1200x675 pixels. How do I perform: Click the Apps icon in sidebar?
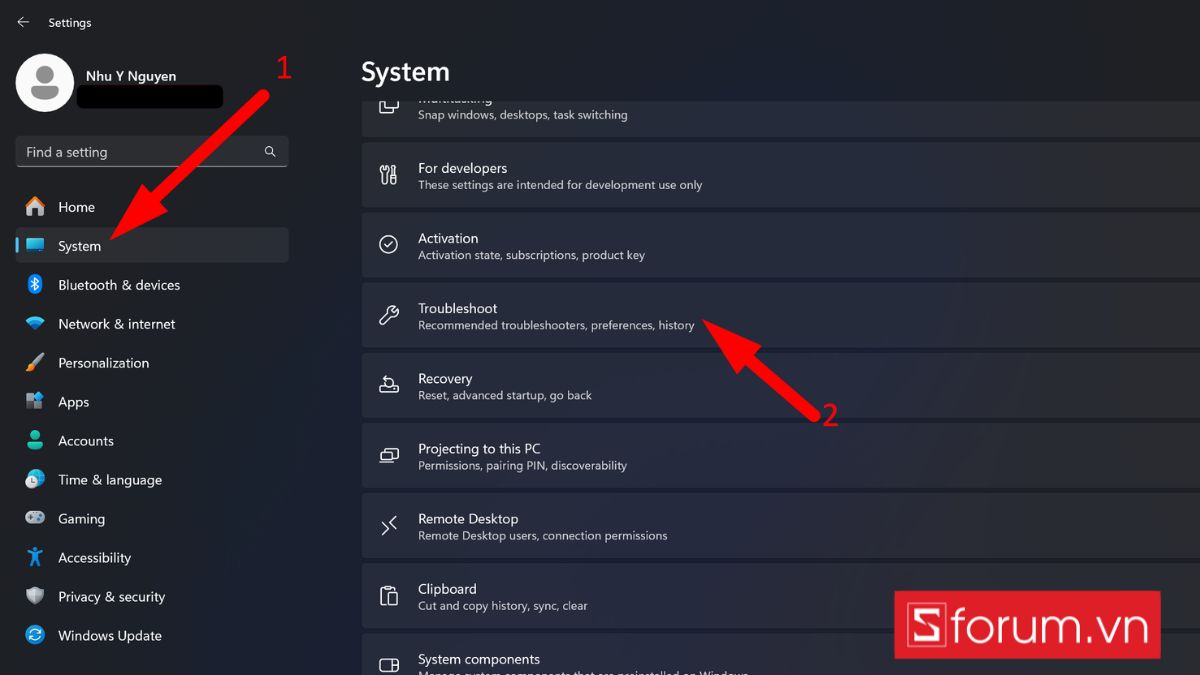pyautogui.click(x=35, y=402)
